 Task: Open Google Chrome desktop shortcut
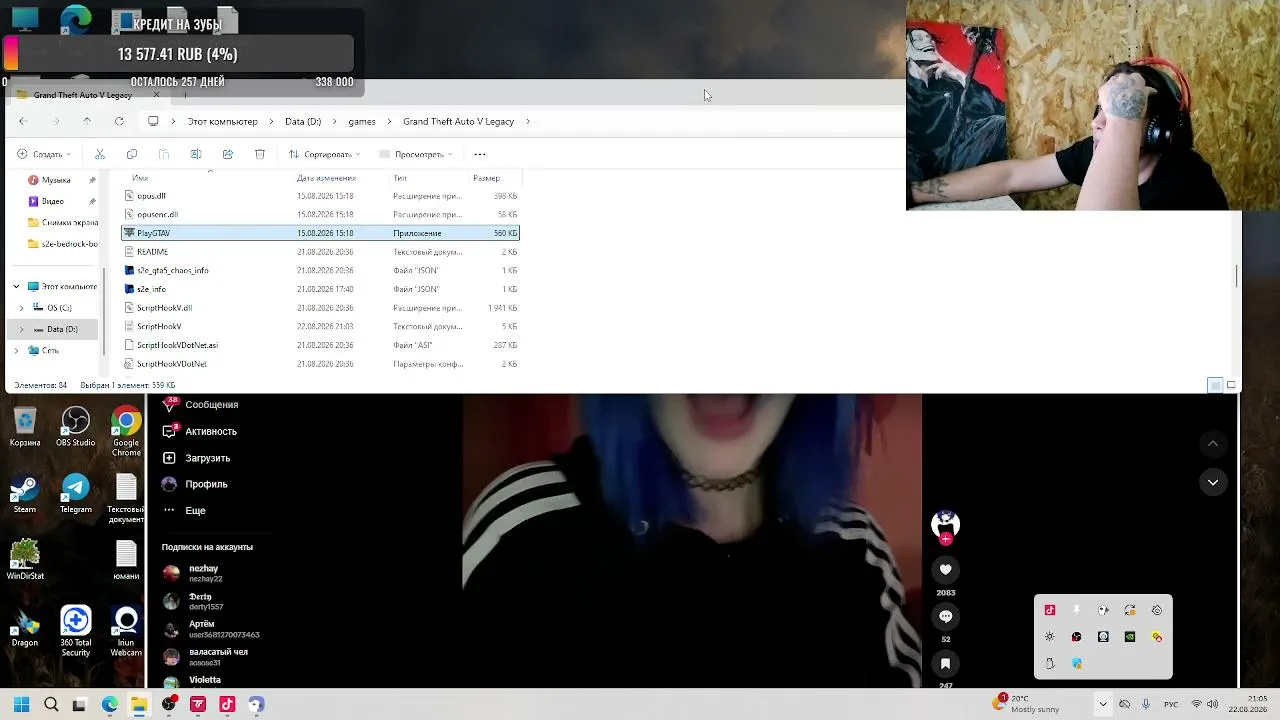(126, 432)
